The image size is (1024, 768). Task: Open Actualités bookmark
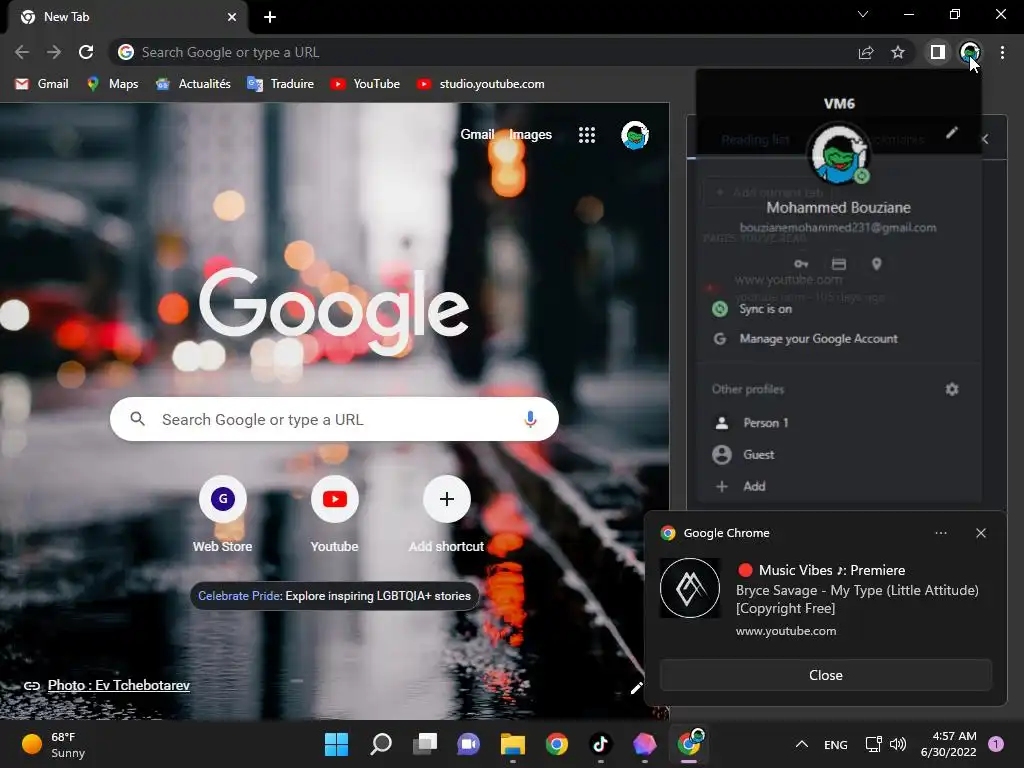pyautogui.click(x=193, y=84)
